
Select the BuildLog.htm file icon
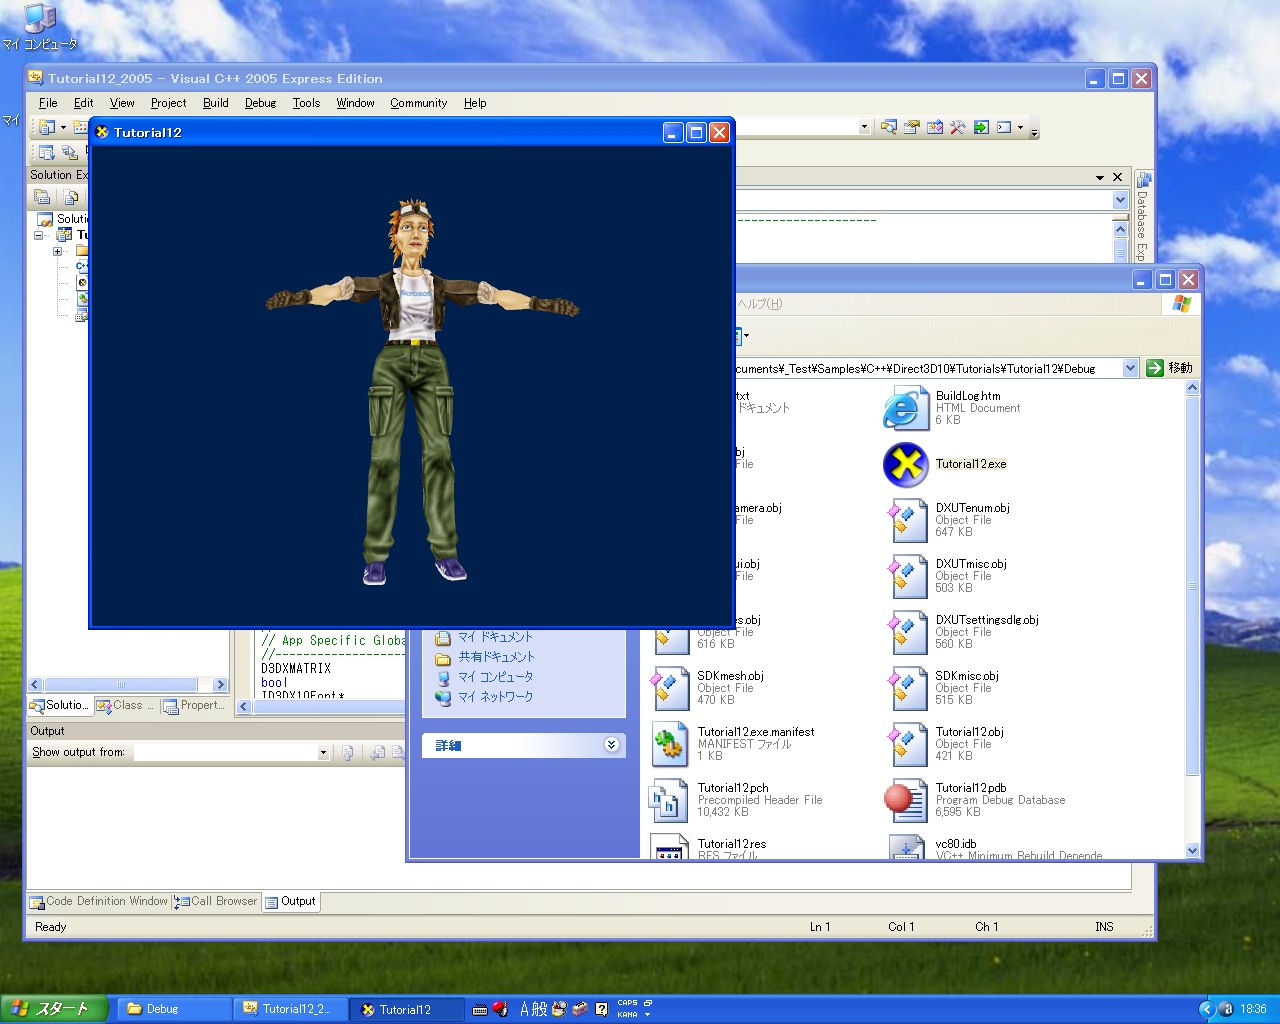905,408
